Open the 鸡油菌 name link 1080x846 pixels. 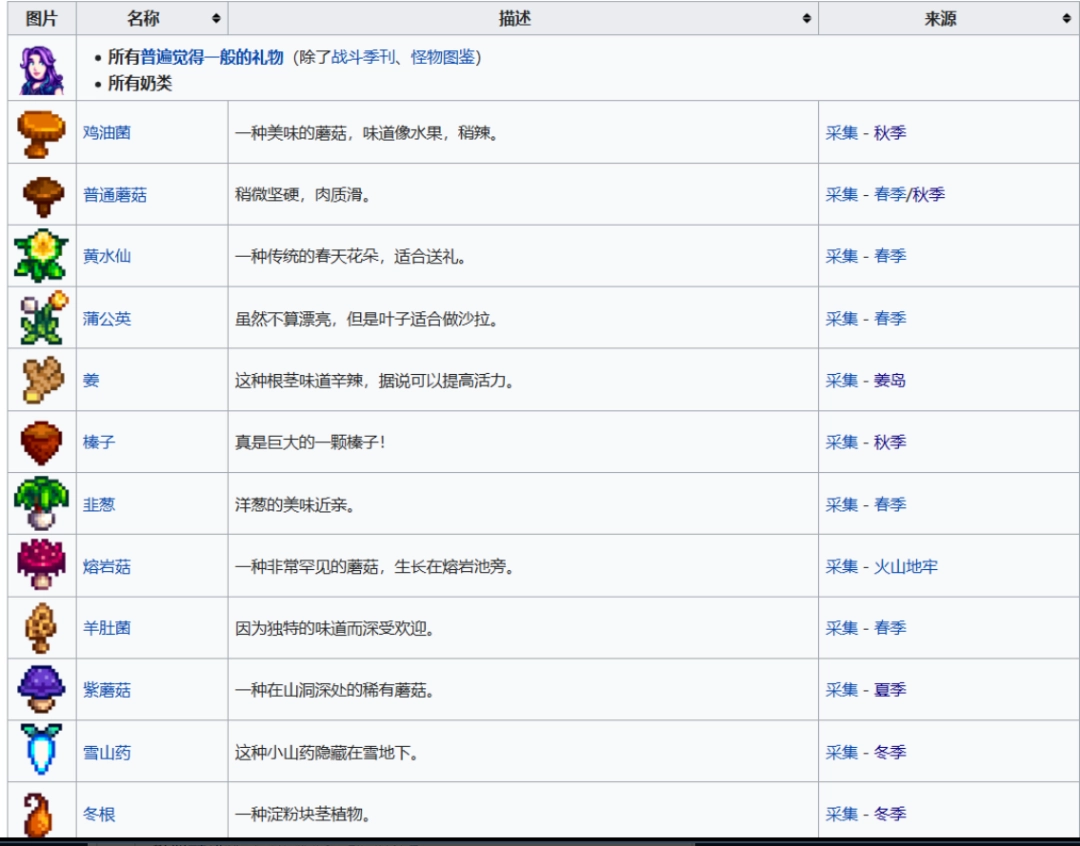click(107, 132)
